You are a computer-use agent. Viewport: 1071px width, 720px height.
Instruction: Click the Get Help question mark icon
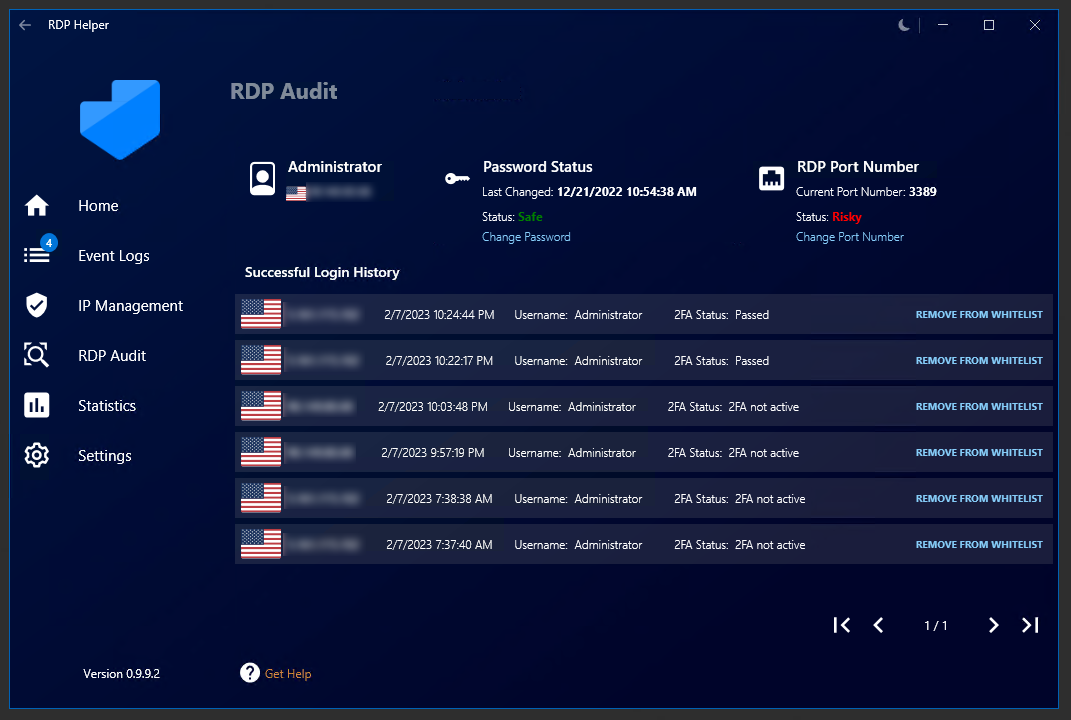(250, 673)
